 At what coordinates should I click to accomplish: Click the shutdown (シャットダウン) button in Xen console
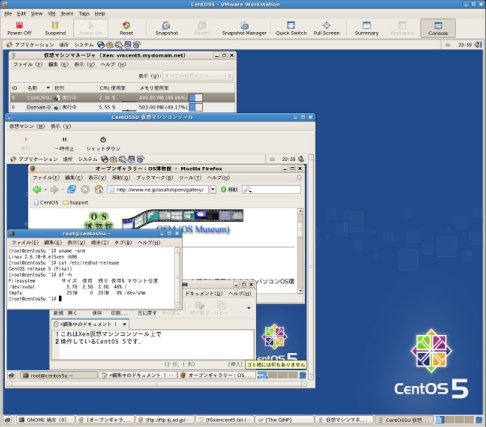point(103,143)
